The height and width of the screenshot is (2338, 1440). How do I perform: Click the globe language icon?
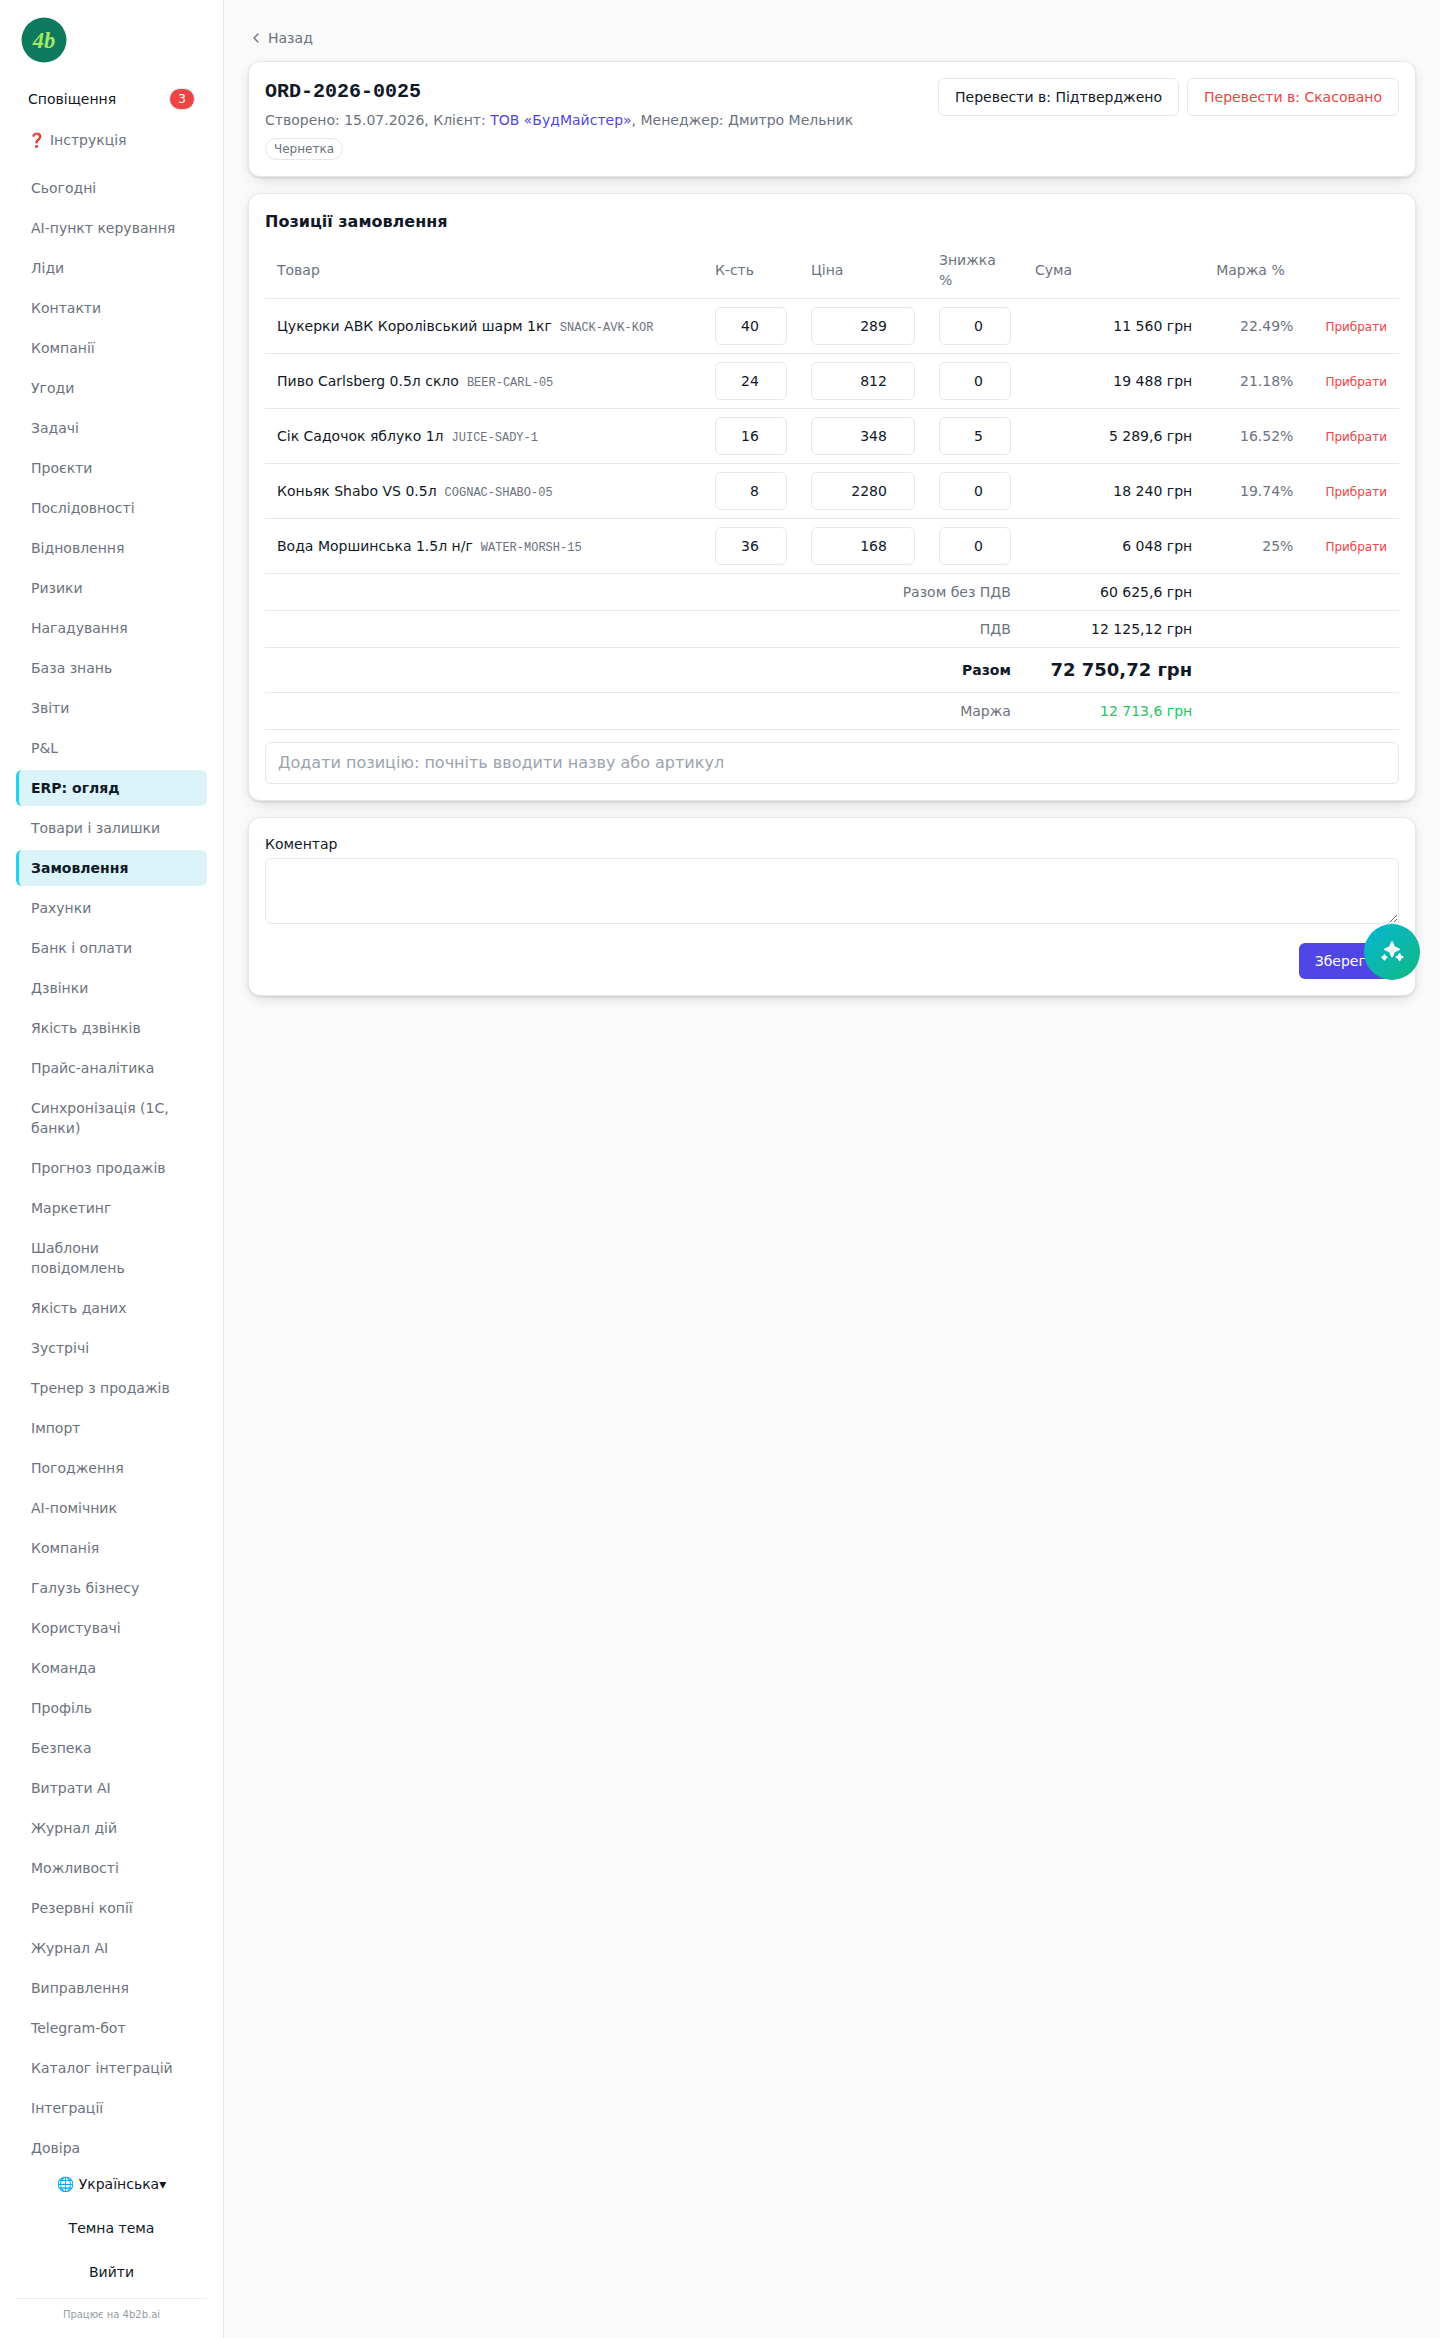[65, 2184]
